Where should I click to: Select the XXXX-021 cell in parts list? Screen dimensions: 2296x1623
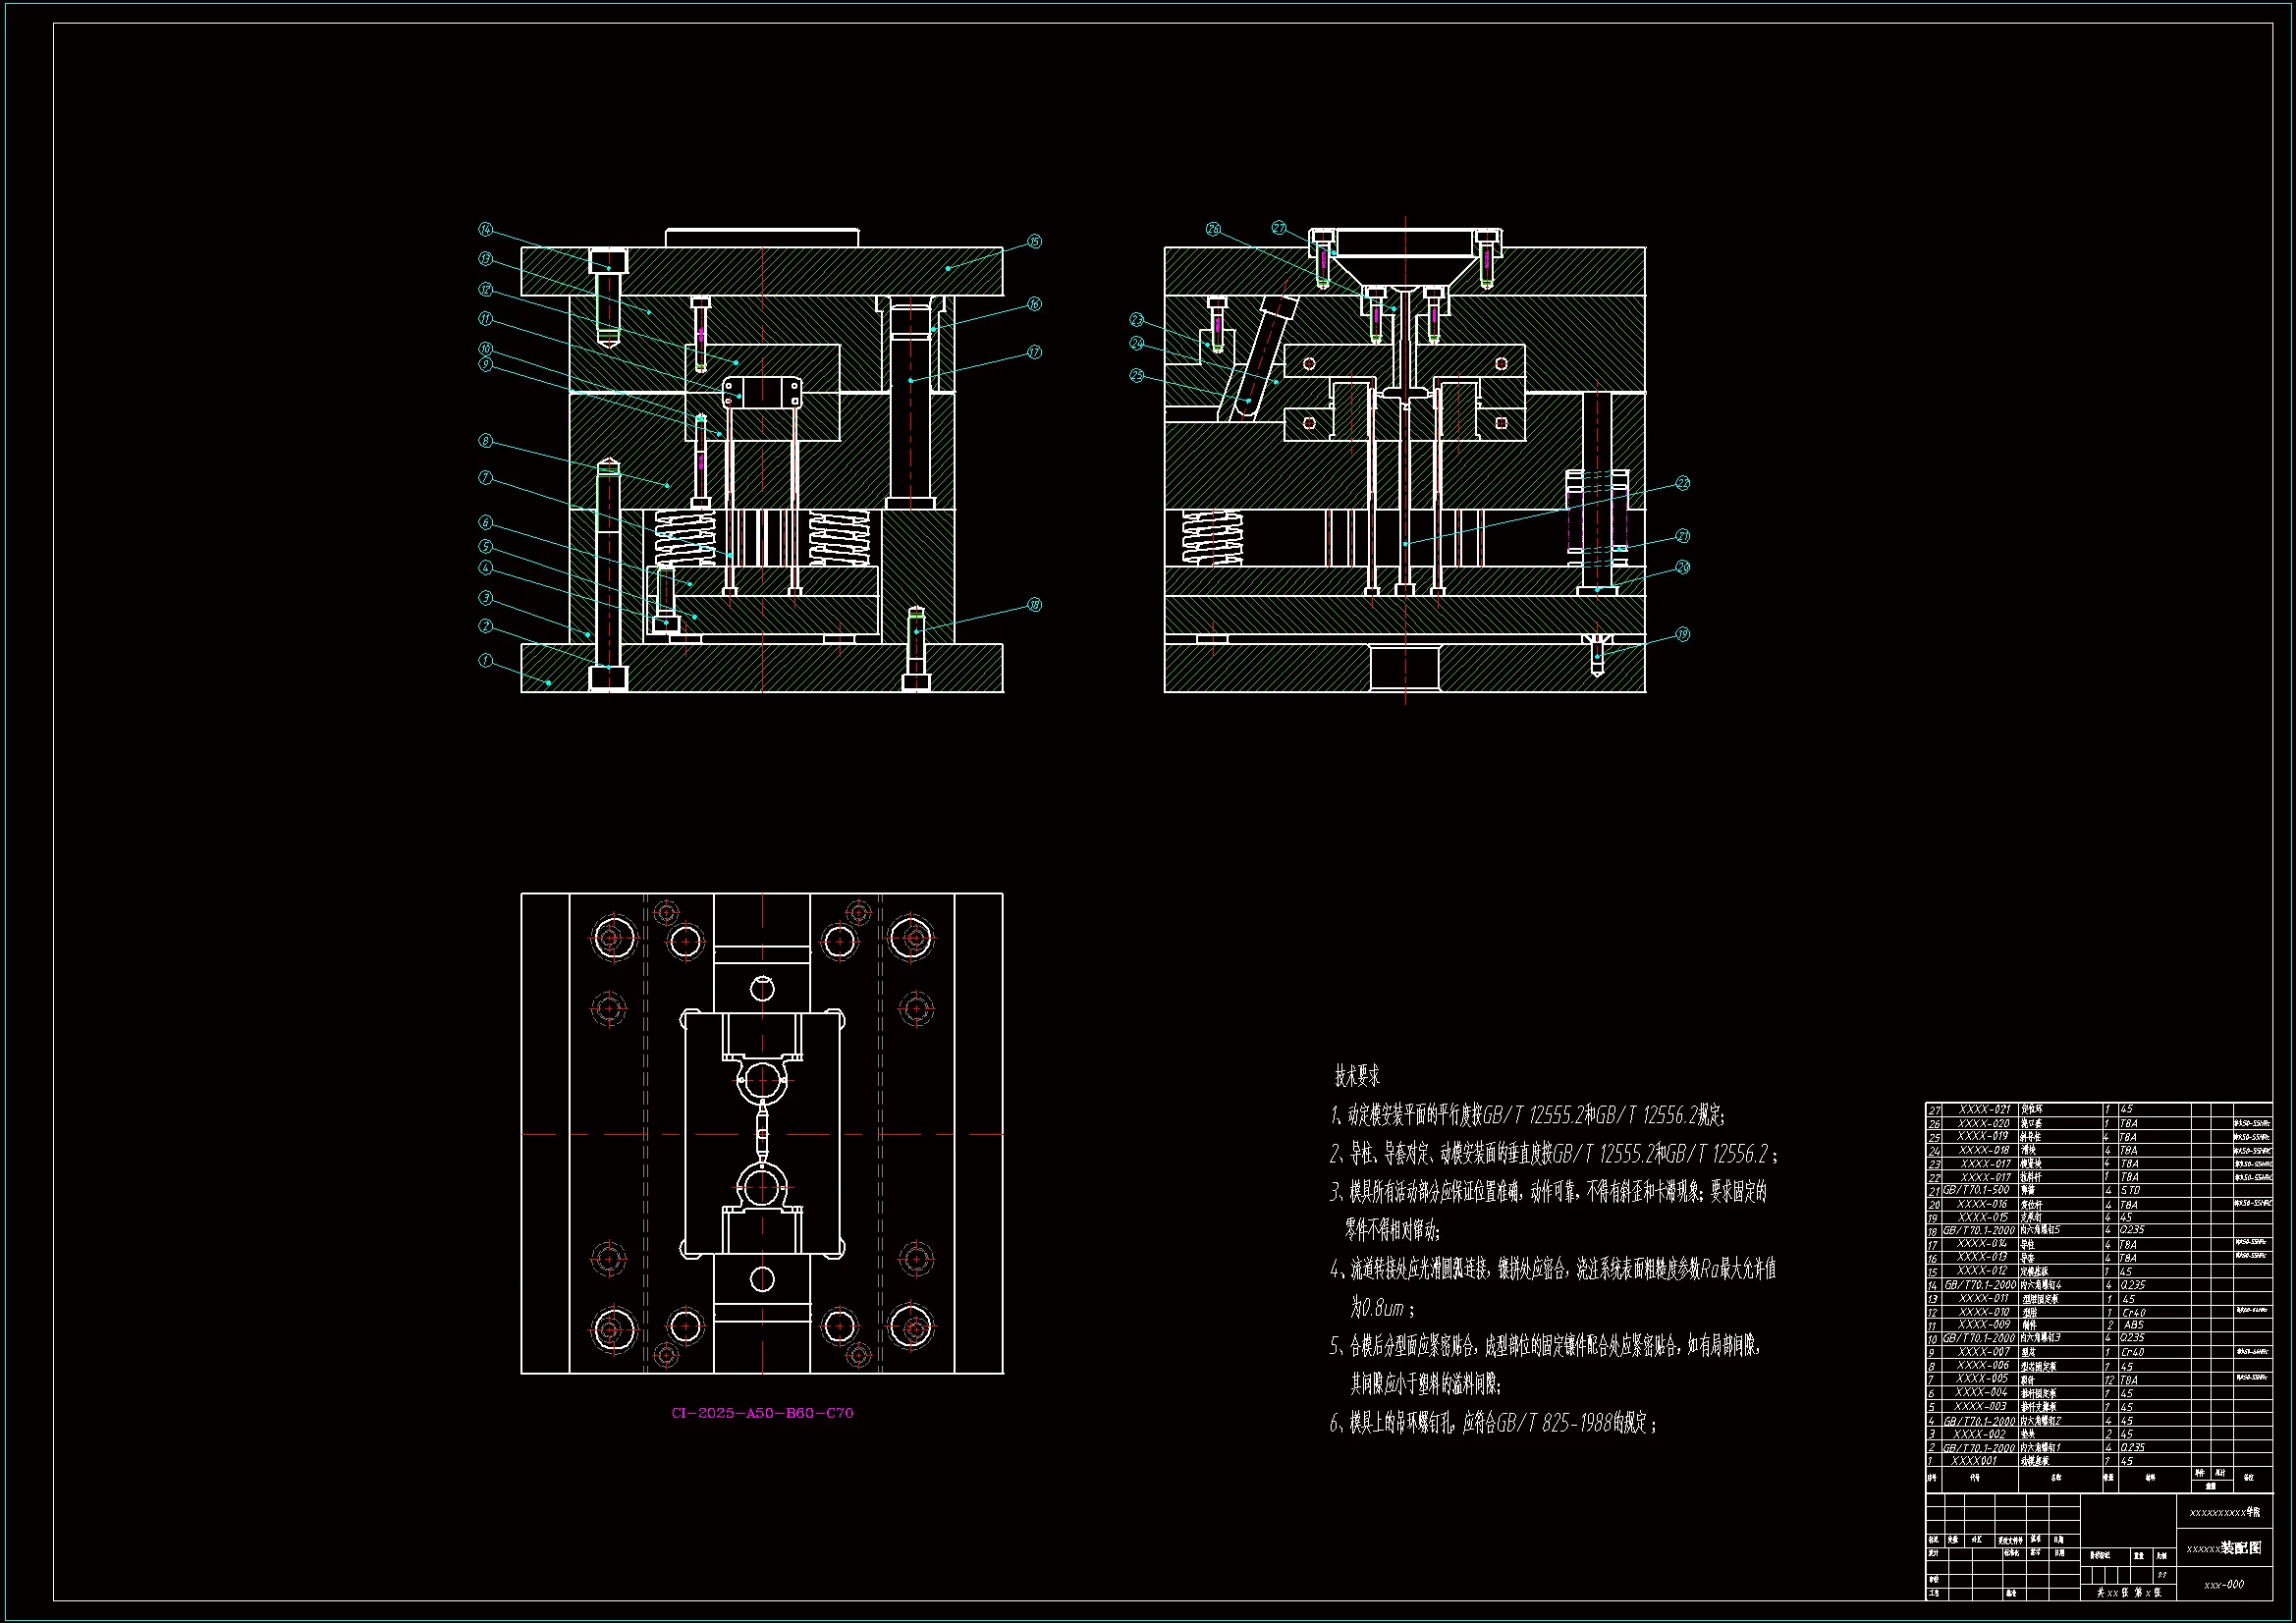(1984, 1110)
